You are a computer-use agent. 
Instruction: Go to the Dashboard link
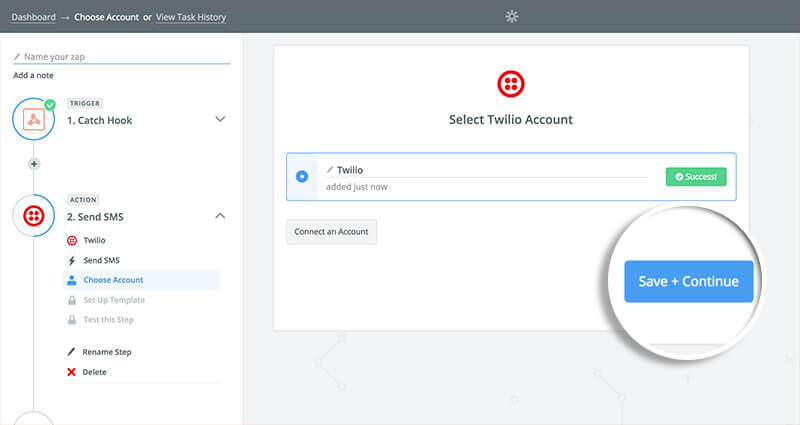tap(34, 17)
